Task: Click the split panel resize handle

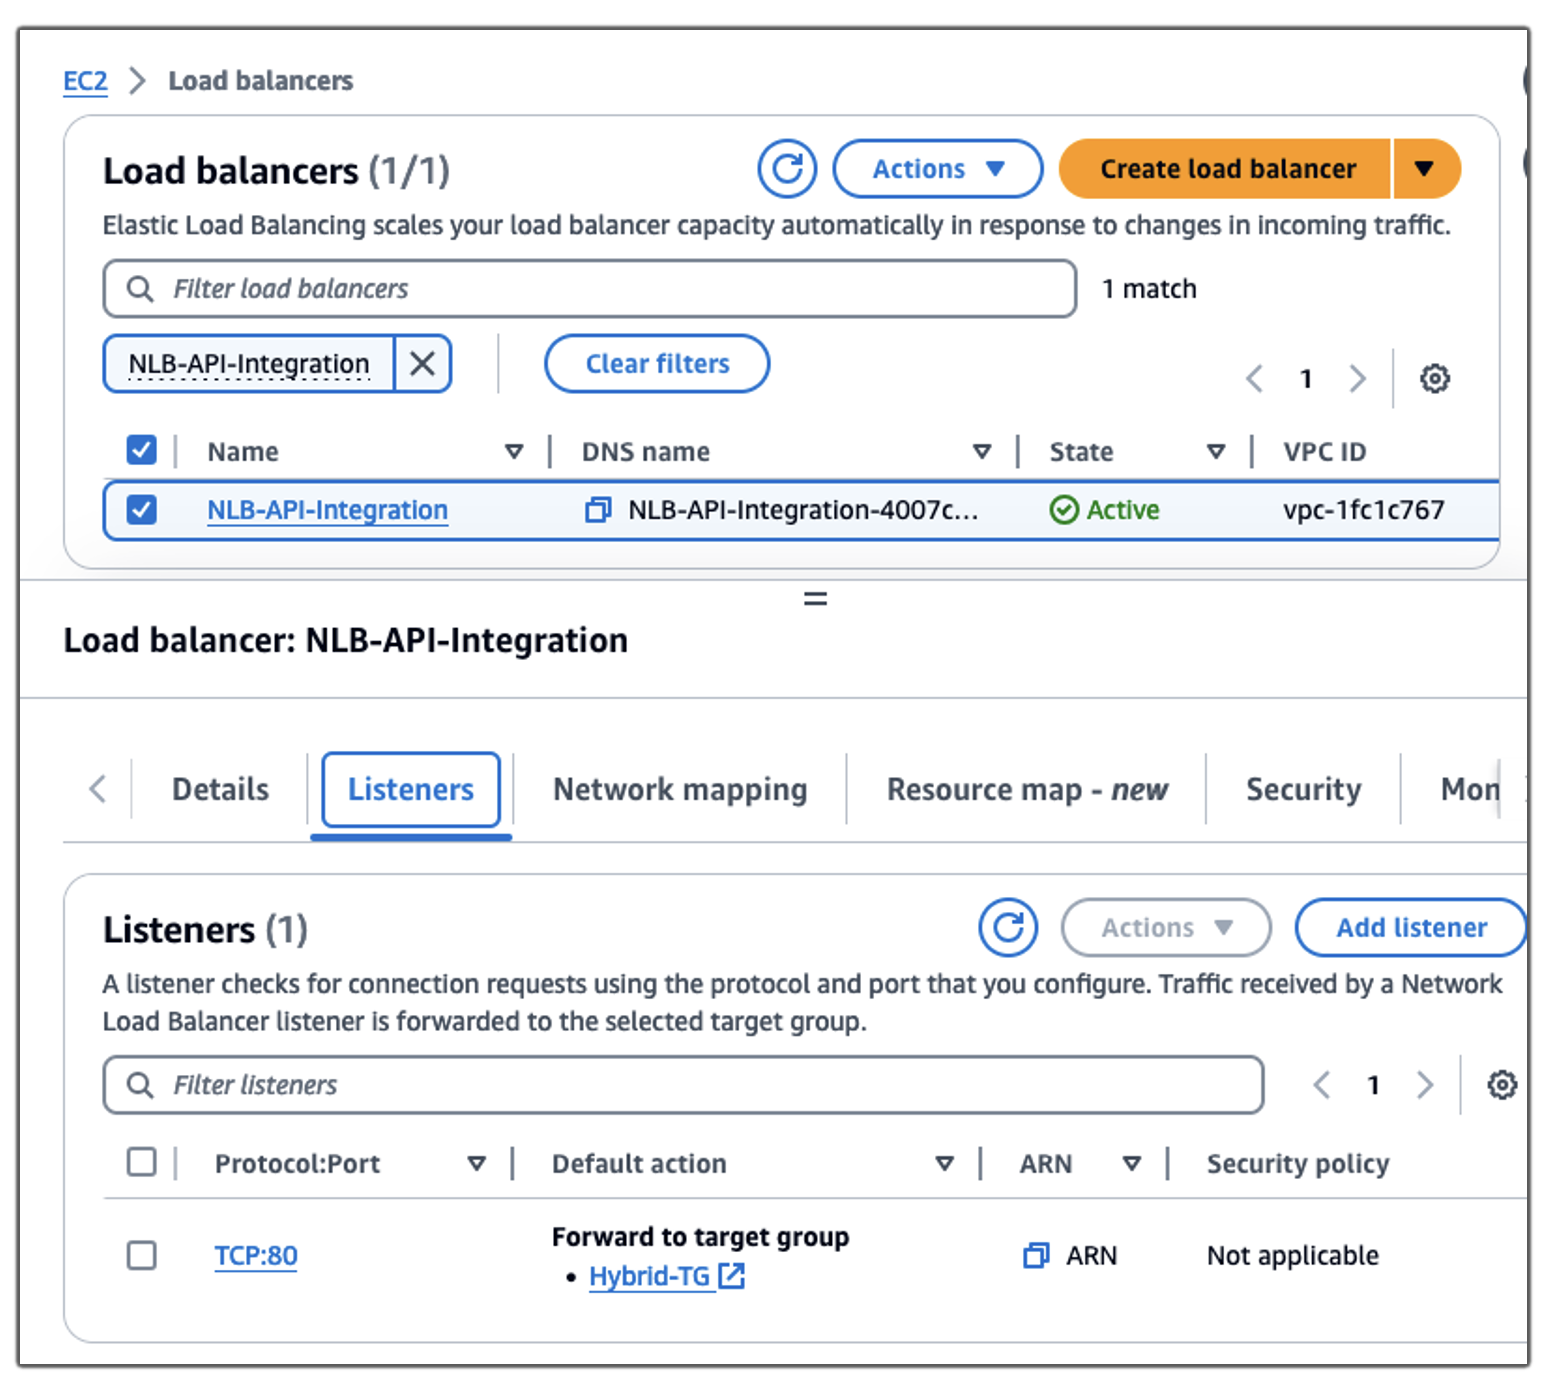Action: coord(816,599)
